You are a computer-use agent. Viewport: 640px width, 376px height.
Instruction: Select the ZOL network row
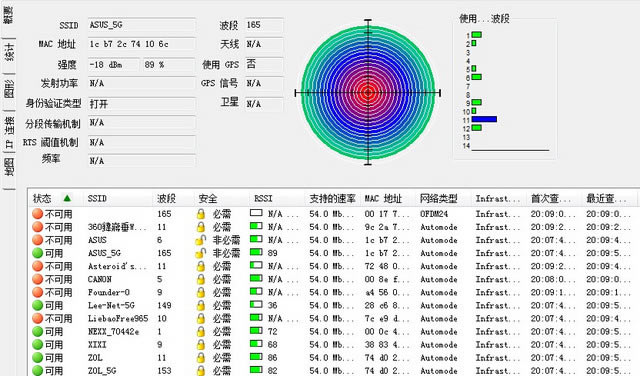point(334,358)
